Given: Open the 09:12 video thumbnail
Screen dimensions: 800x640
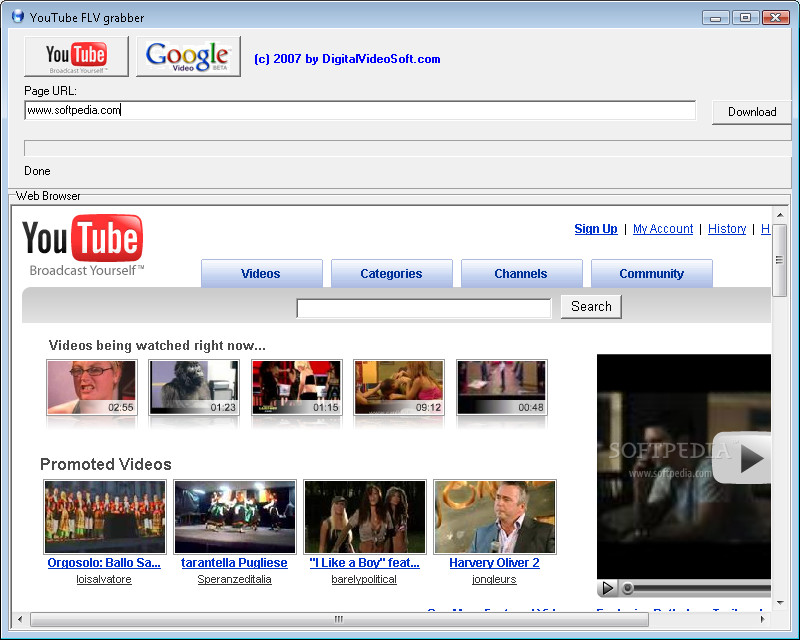Looking at the screenshot, I should click(399, 387).
